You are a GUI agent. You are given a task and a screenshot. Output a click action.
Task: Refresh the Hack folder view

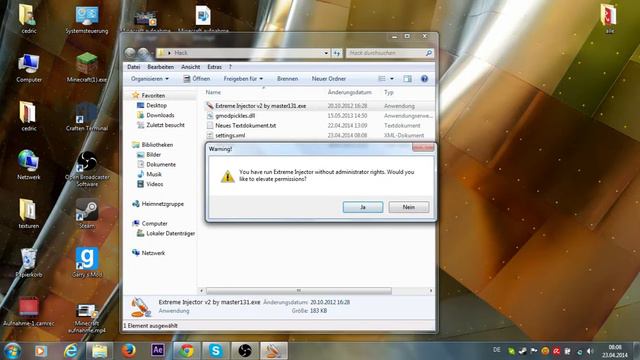[x=337, y=53]
